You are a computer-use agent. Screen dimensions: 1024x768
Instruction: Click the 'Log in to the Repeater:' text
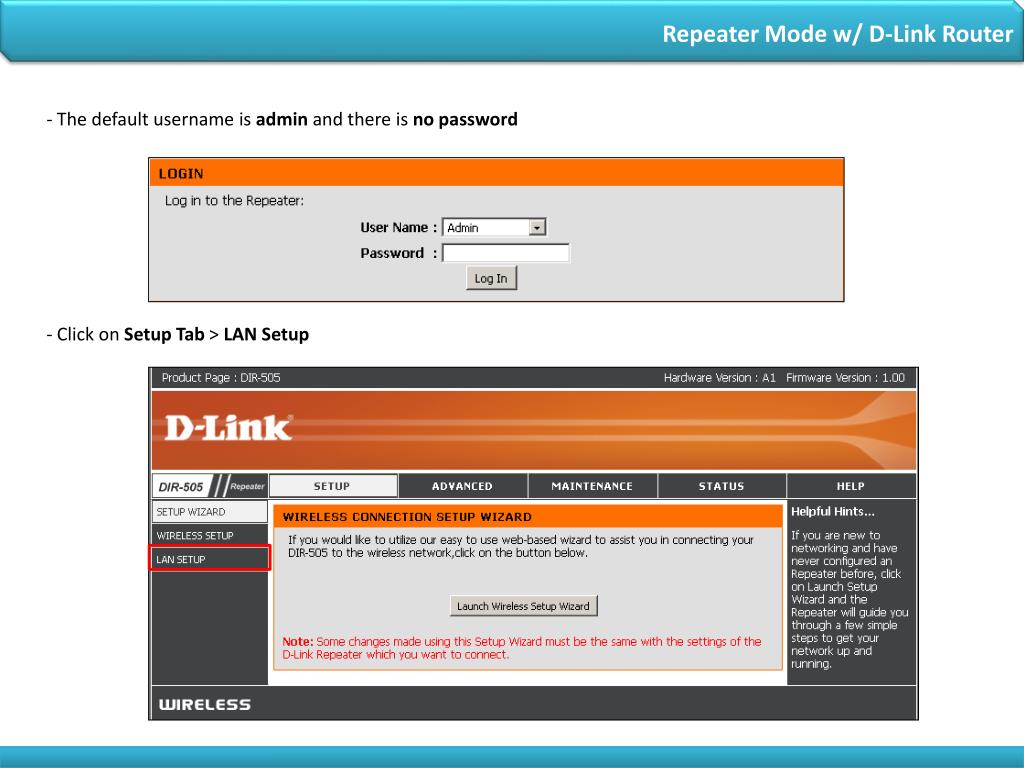pyautogui.click(x=234, y=200)
